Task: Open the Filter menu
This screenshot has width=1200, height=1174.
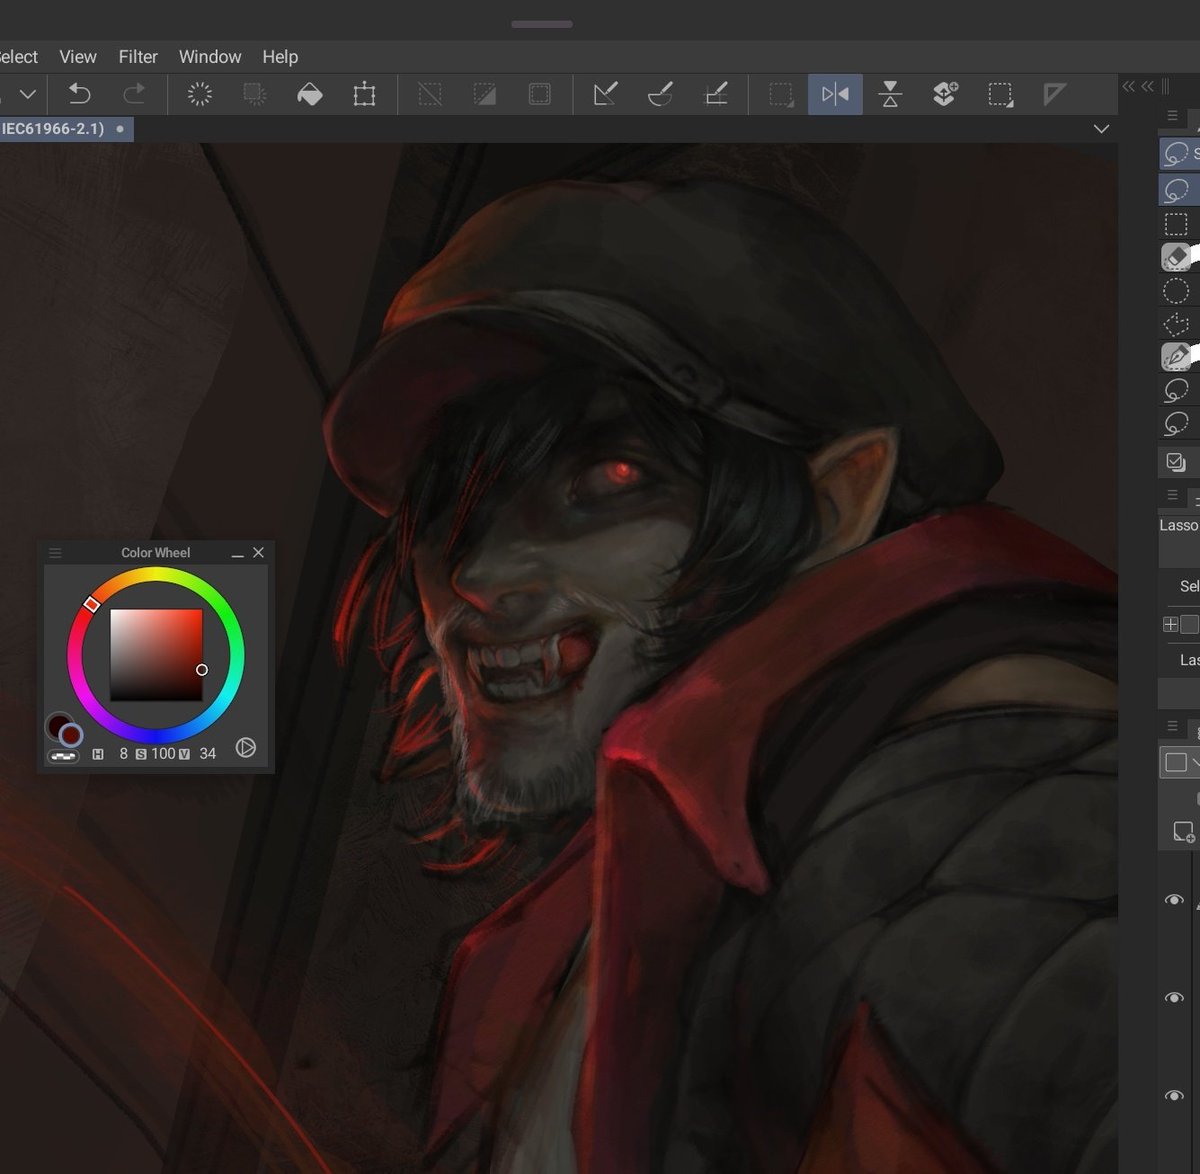Action: pos(138,57)
